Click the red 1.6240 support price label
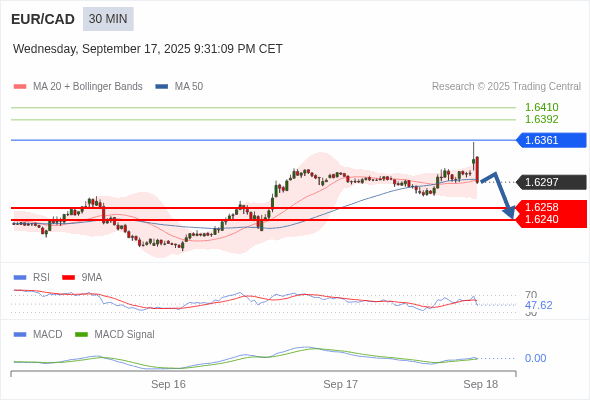 [x=541, y=219]
